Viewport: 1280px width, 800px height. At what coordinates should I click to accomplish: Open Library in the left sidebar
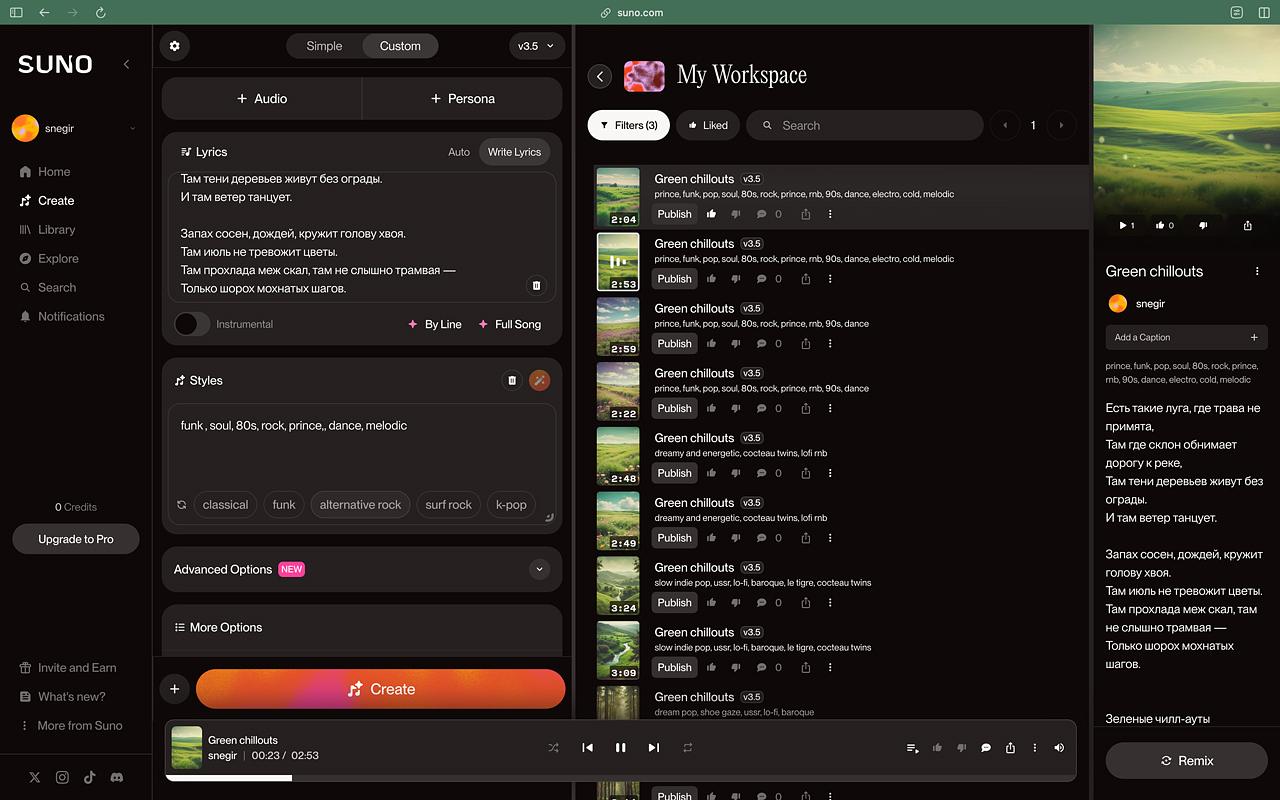click(56, 230)
